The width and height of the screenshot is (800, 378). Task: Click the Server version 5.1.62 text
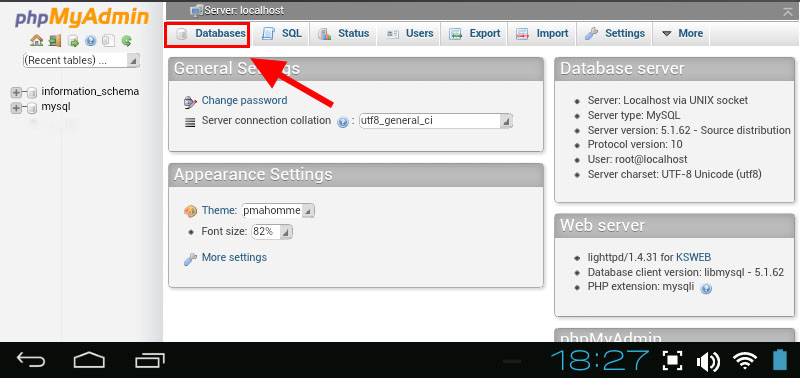coord(689,130)
